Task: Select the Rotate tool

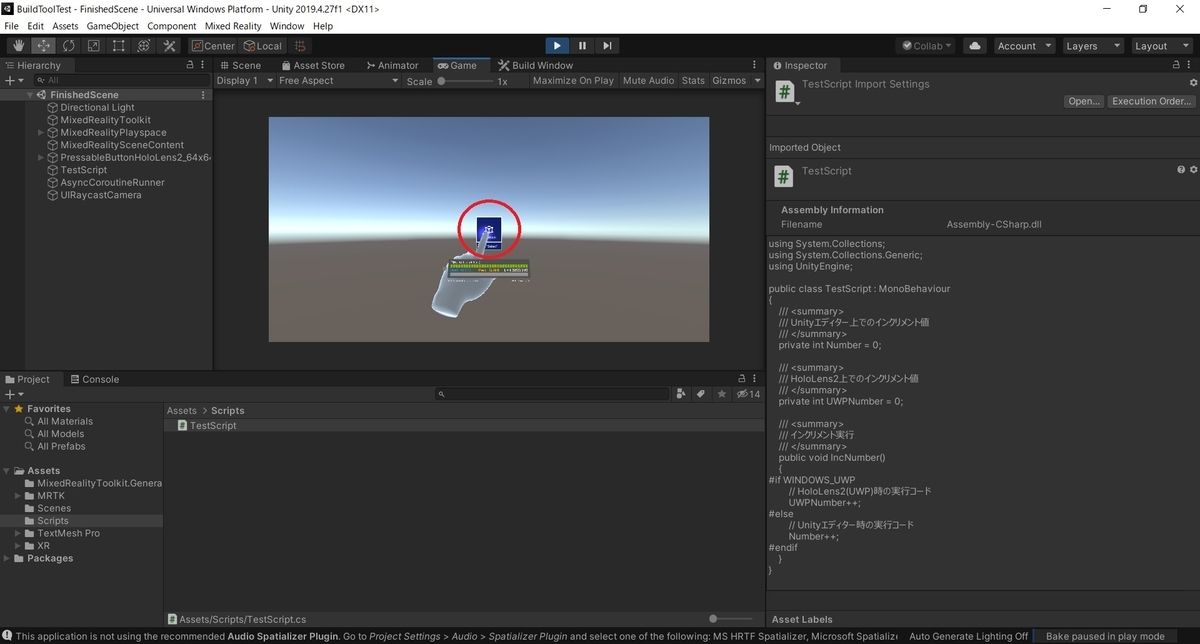Action: point(69,46)
